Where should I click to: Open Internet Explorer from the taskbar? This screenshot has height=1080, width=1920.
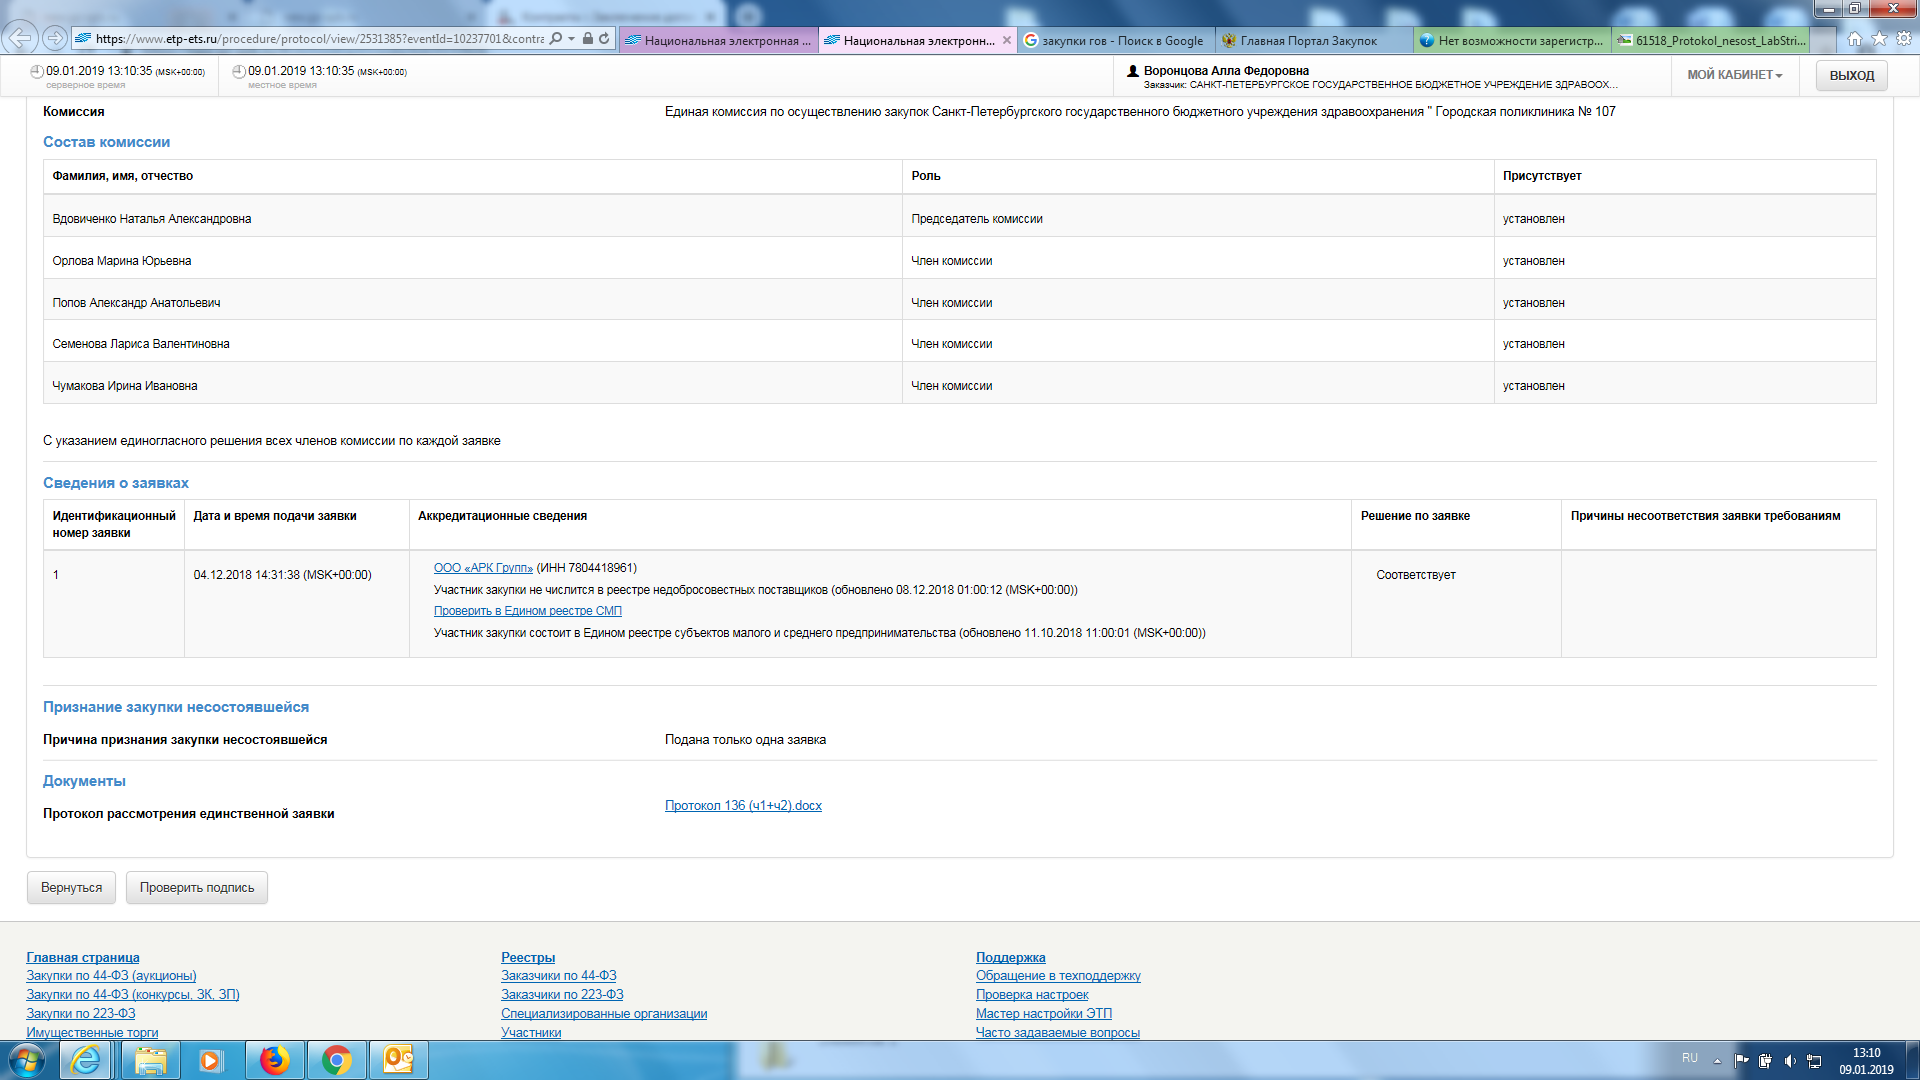coord(87,1060)
